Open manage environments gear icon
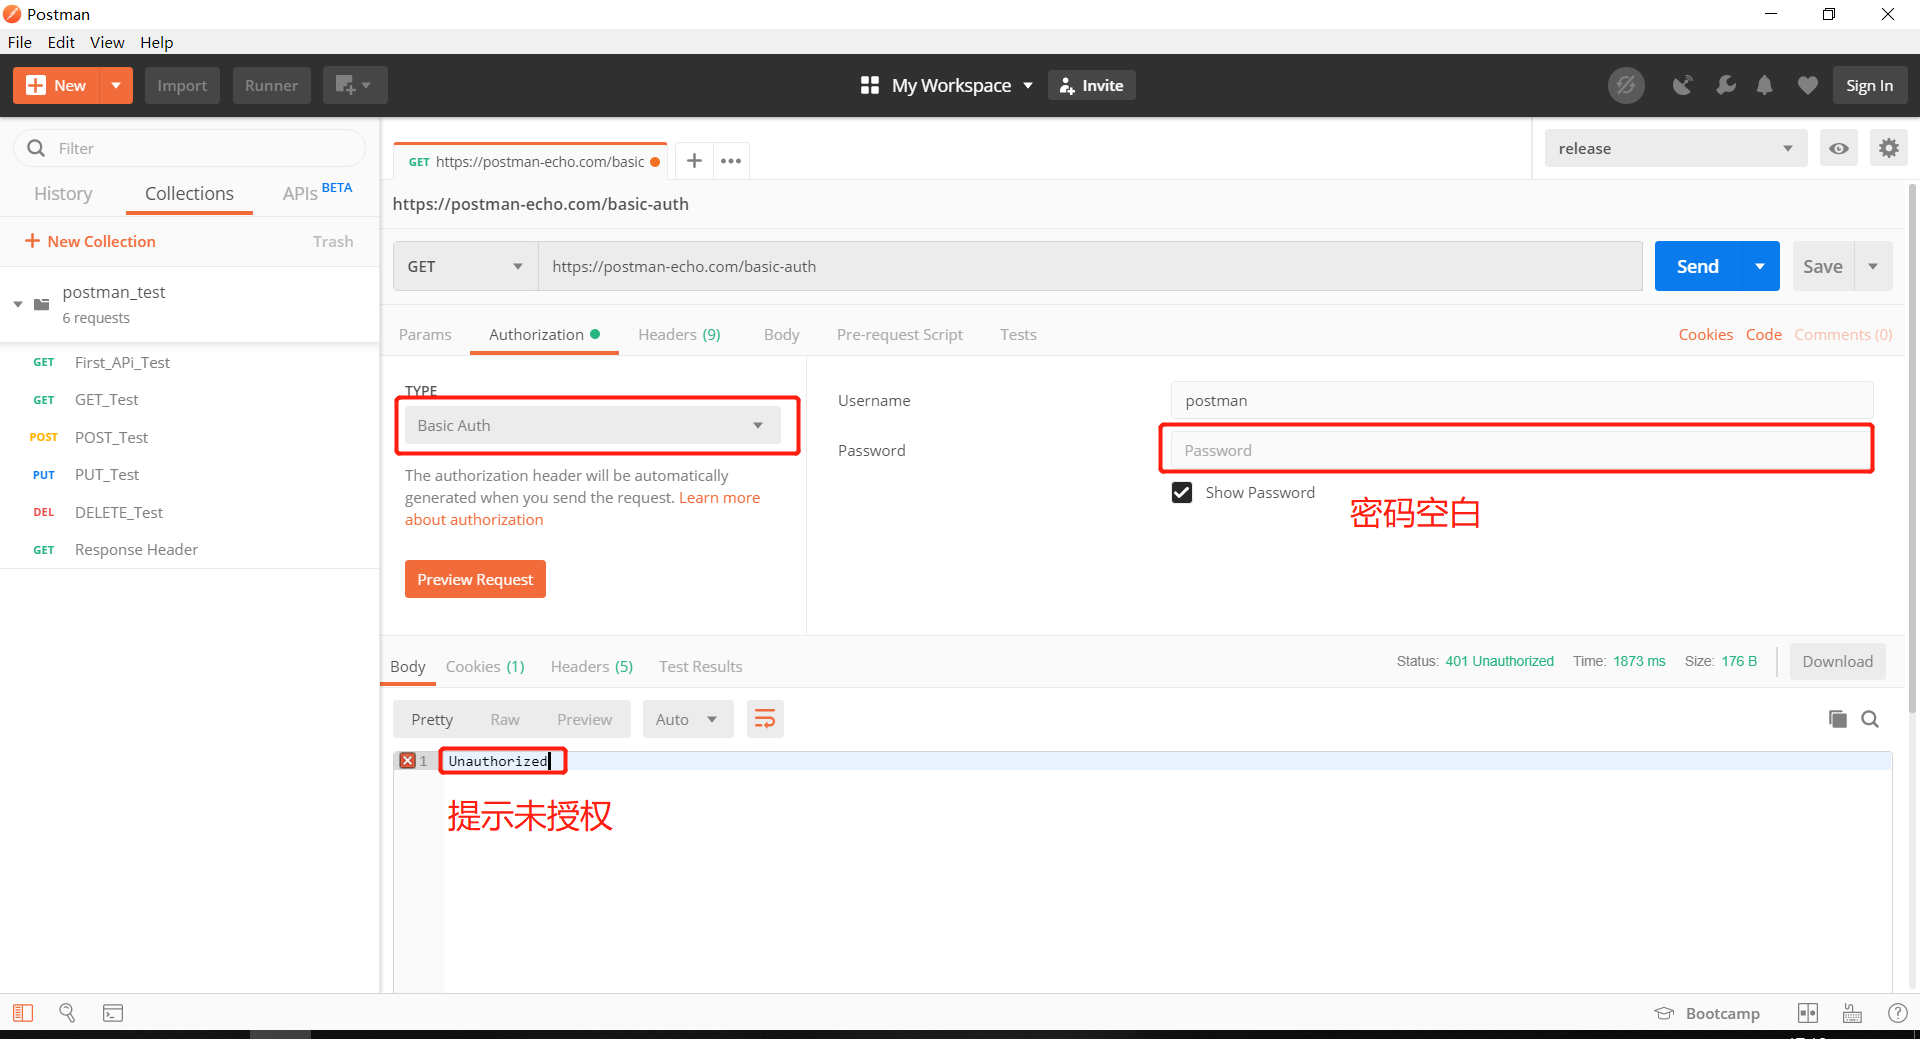This screenshot has width=1920, height=1039. coord(1888,148)
